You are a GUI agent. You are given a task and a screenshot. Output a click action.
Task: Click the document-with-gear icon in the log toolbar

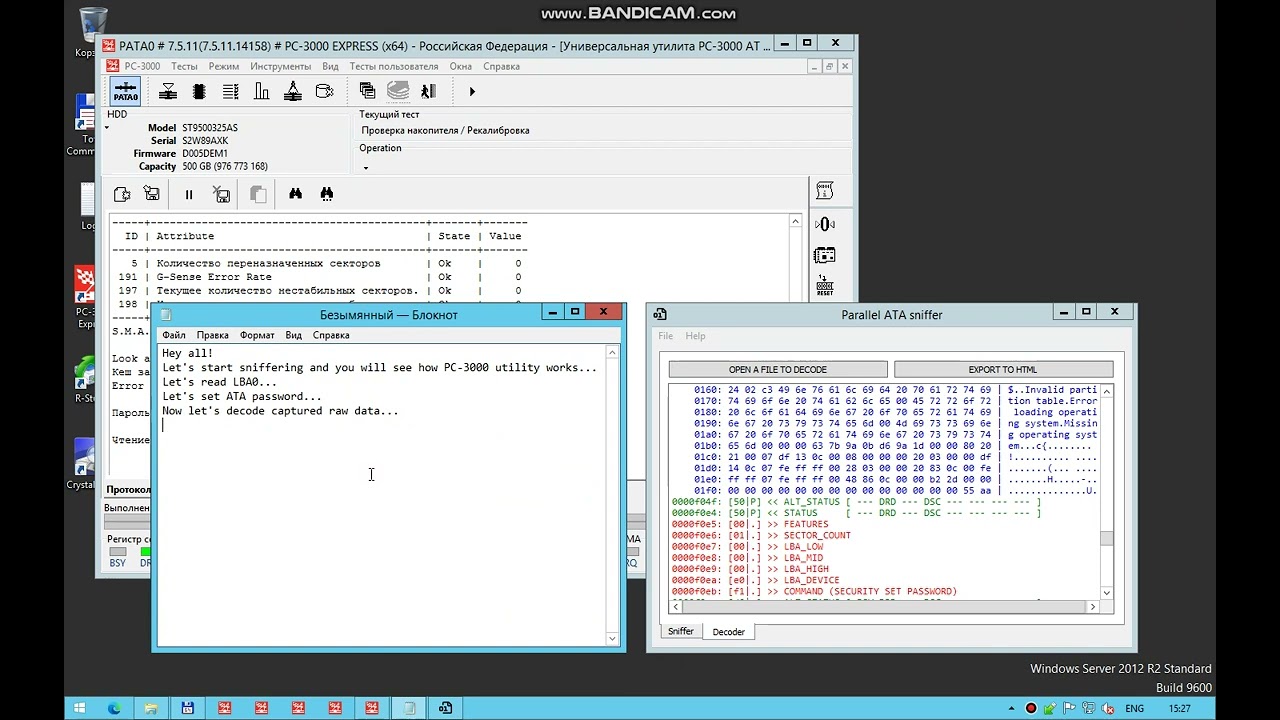(x=122, y=194)
